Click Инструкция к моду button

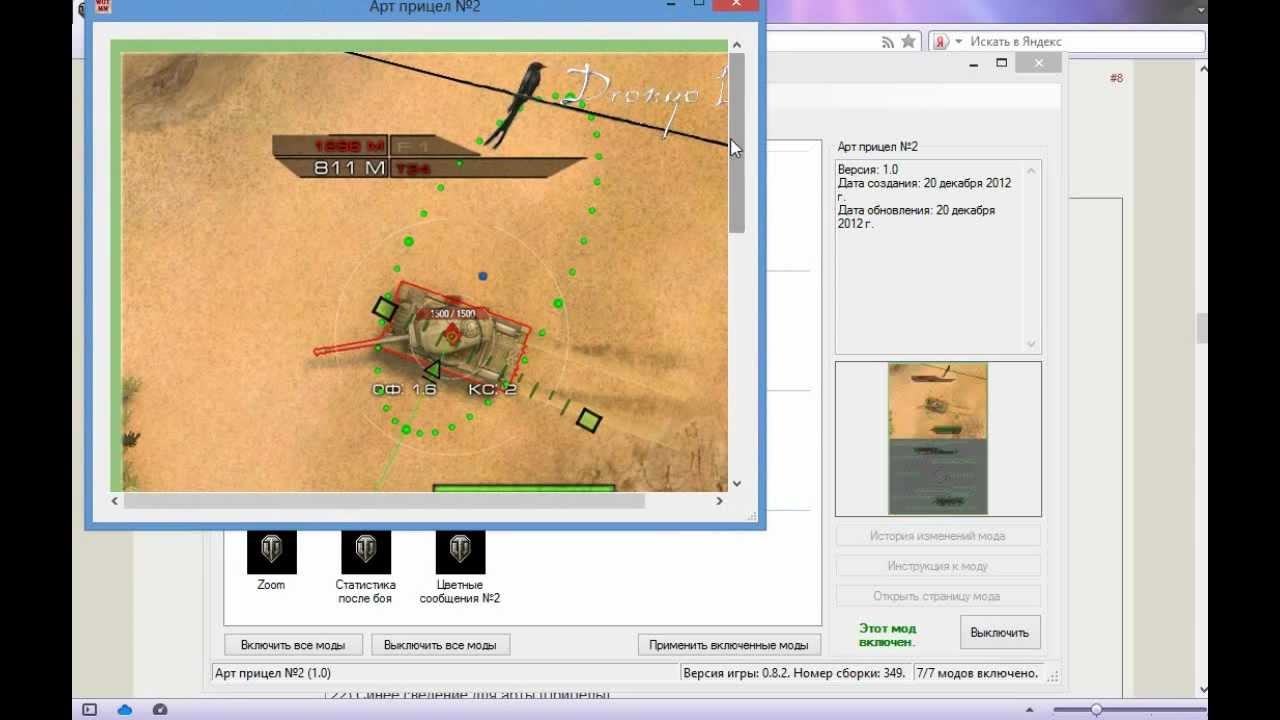click(937, 566)
